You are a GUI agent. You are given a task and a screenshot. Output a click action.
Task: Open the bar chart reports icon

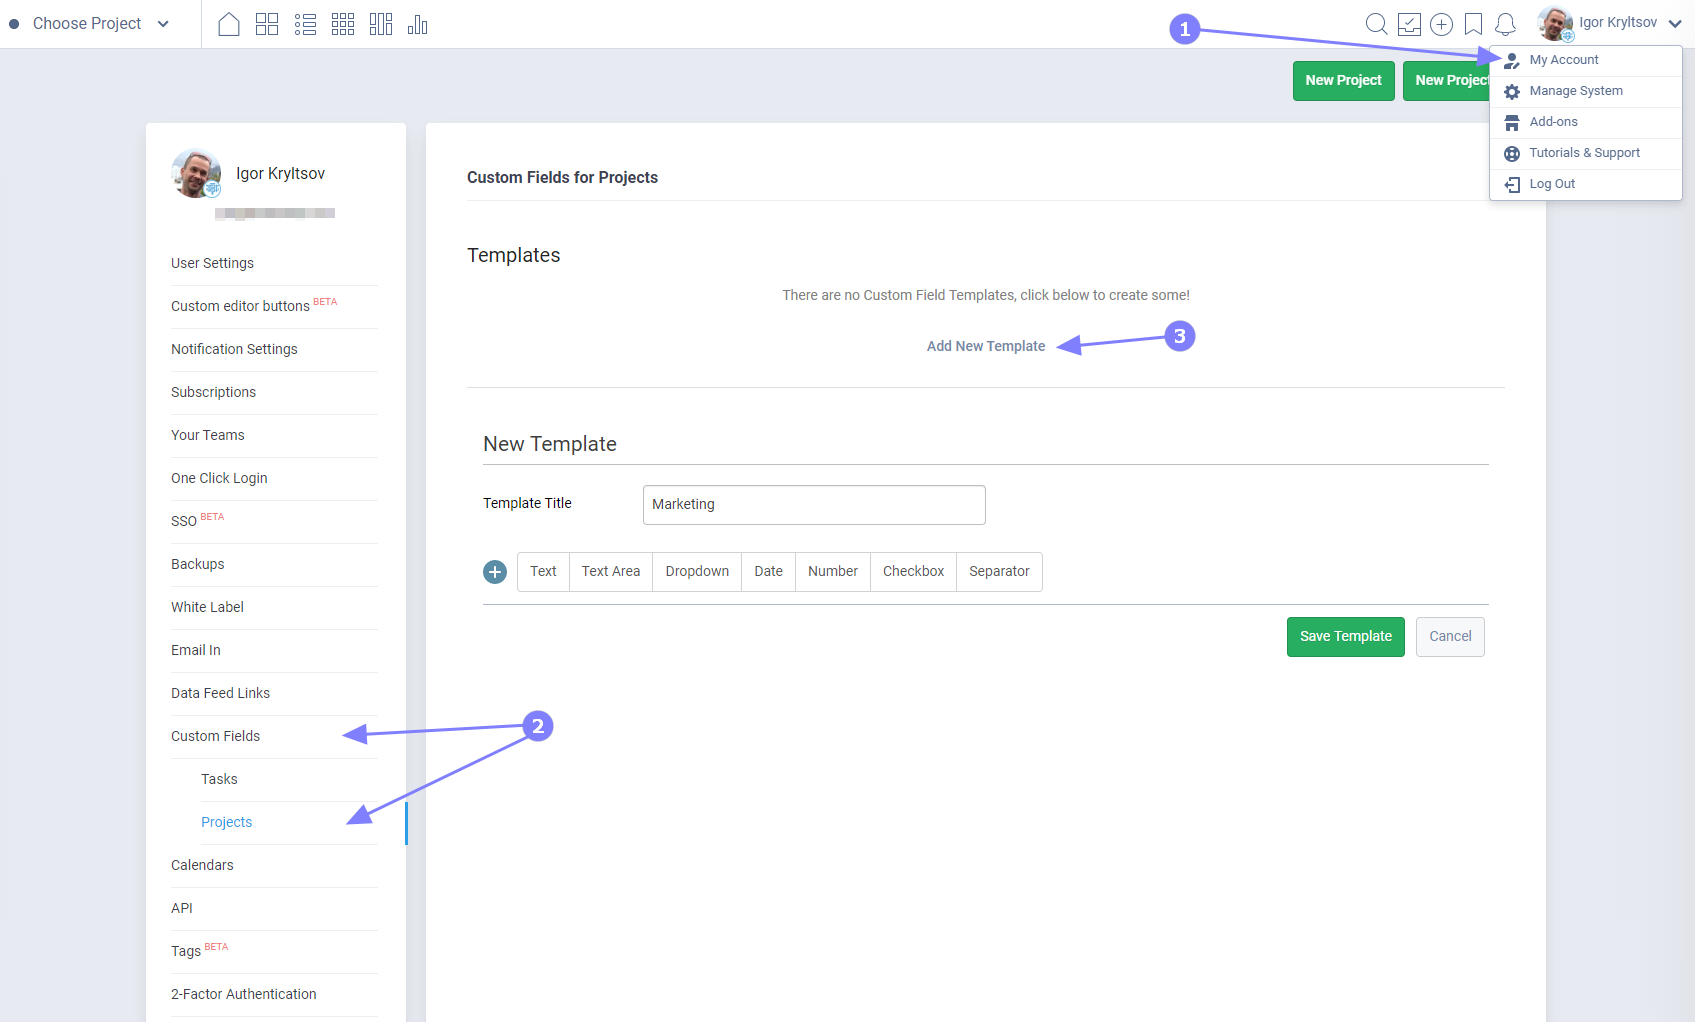(418, 24)
